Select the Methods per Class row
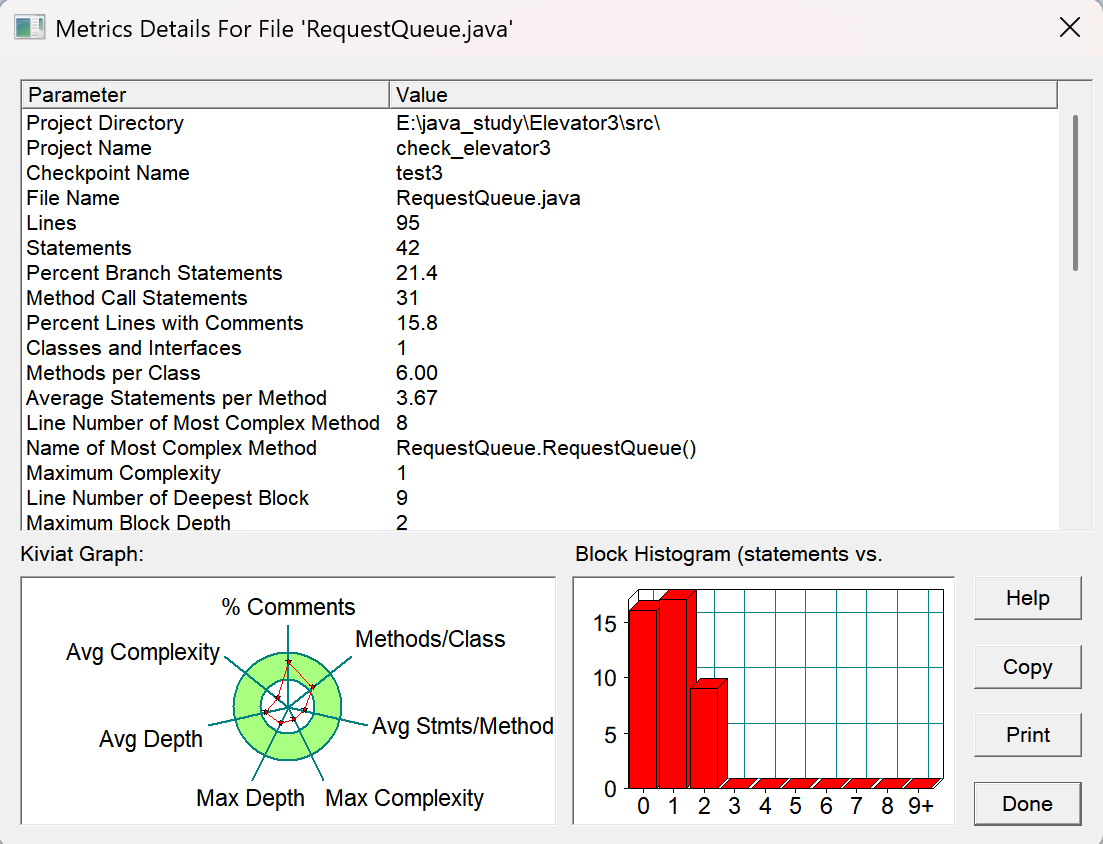This screenshot has height=844, width=1103. tap(540, 373)
